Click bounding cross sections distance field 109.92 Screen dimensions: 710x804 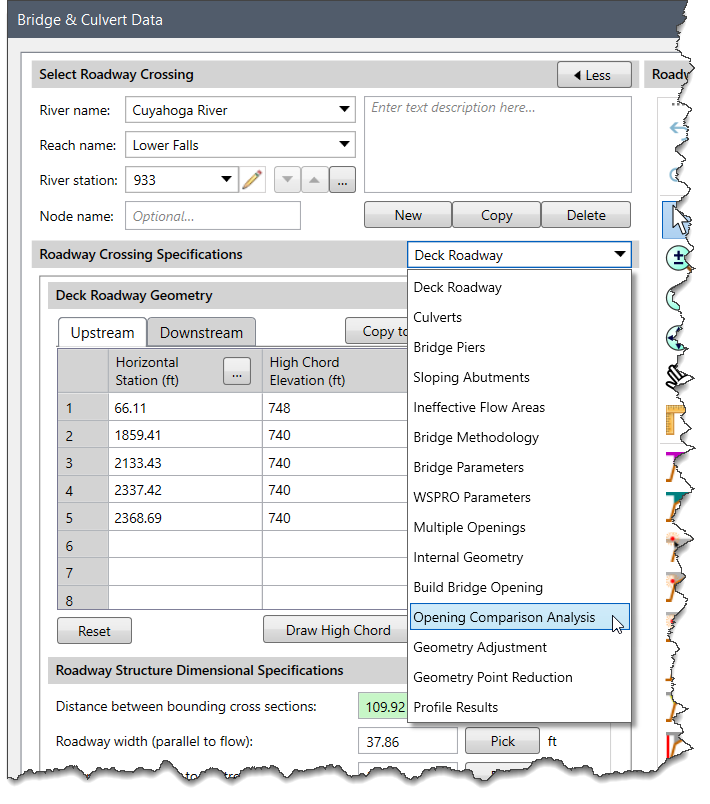(x=383, y=707)
